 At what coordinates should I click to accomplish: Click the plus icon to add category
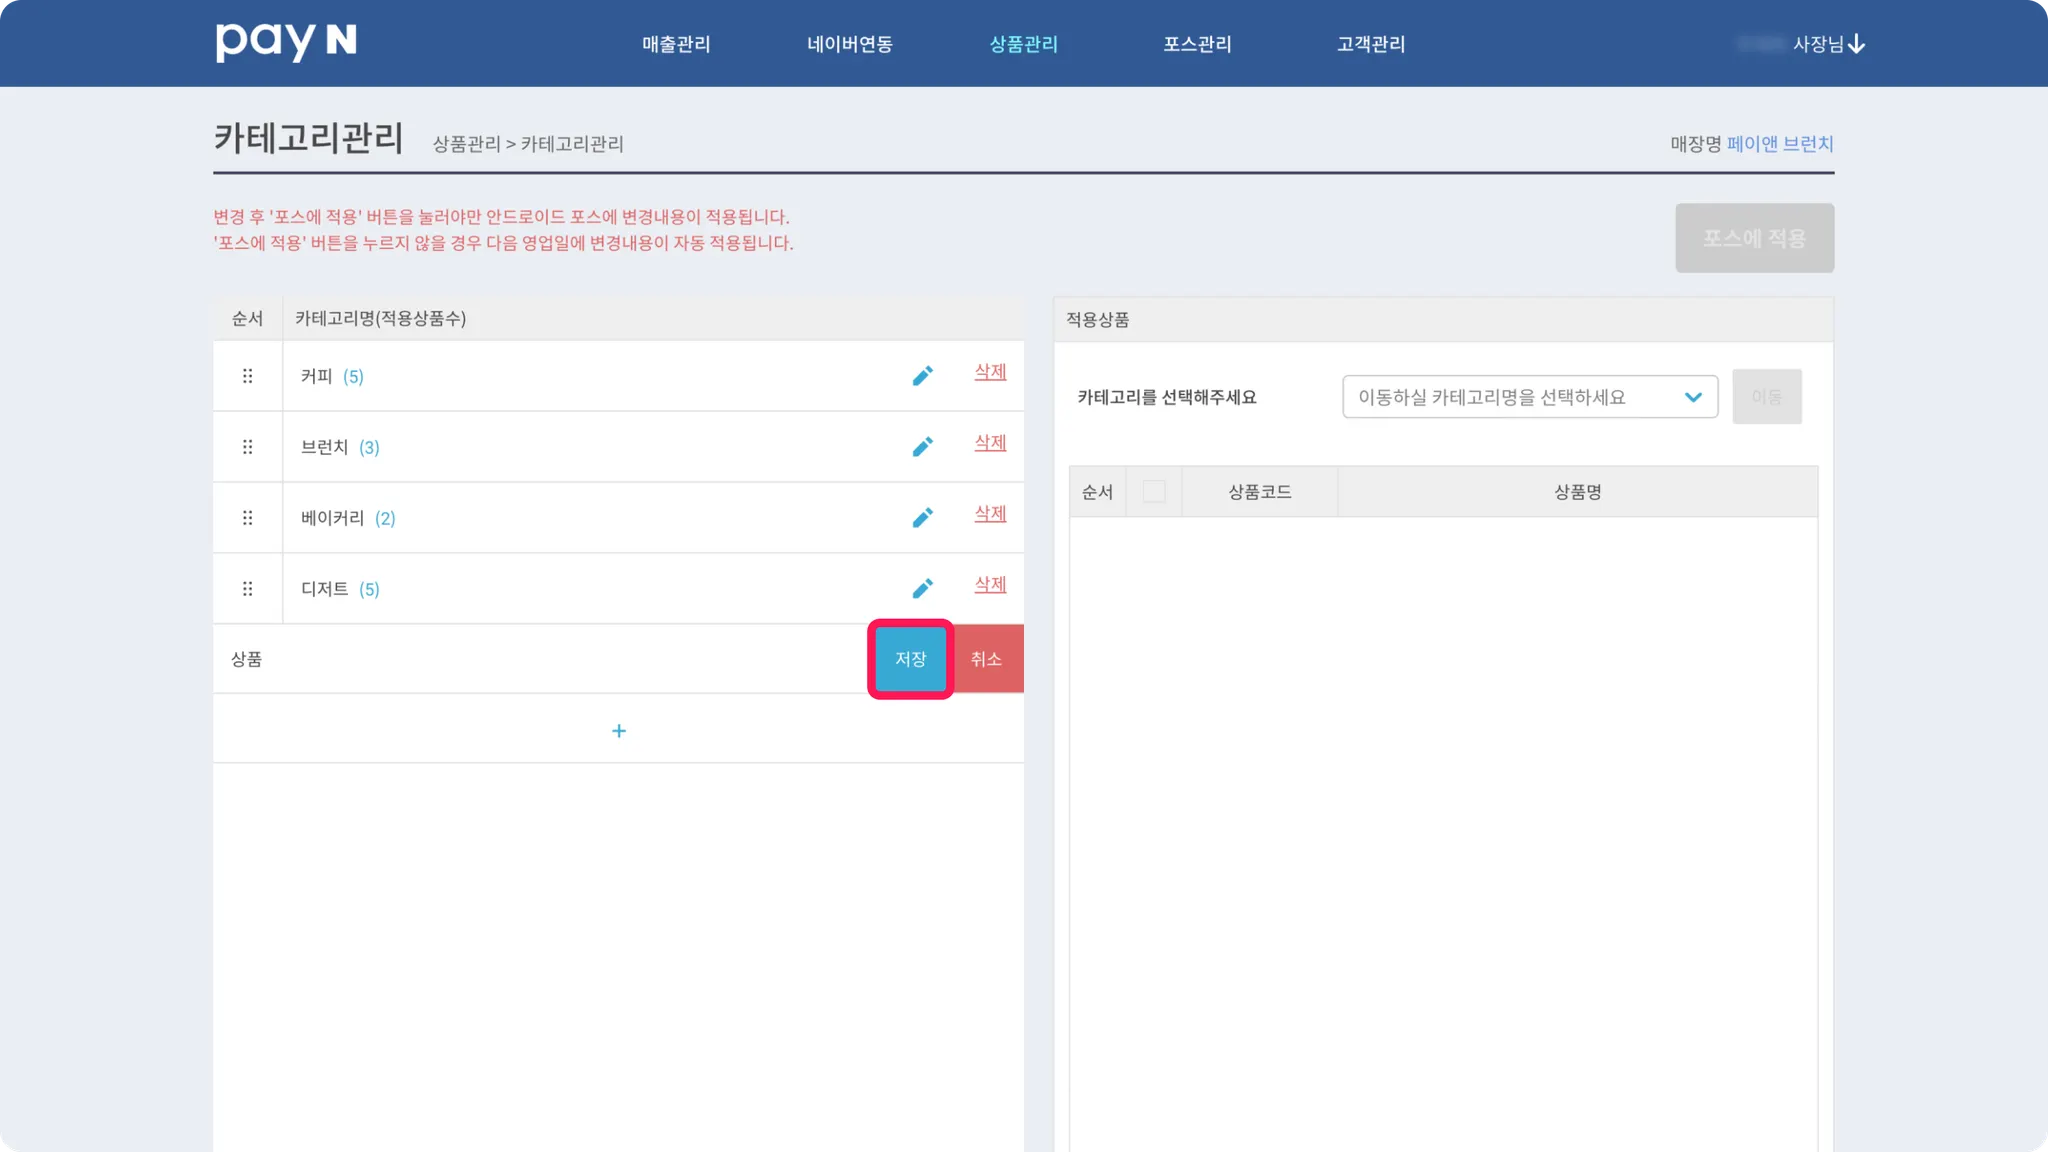coord(619,731)
